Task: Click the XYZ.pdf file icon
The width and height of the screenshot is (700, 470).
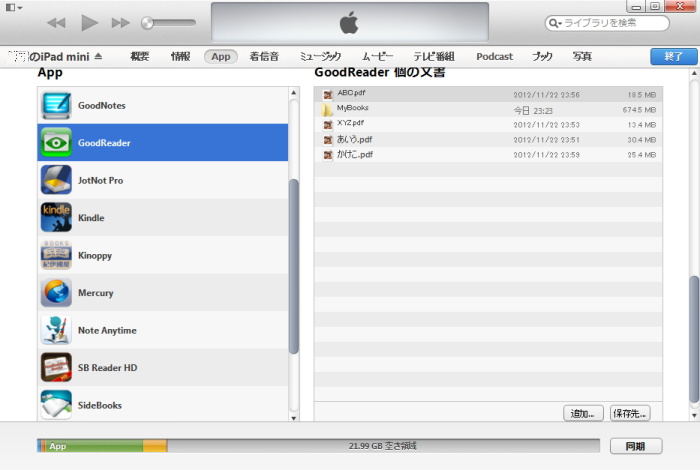Action: 328,125
